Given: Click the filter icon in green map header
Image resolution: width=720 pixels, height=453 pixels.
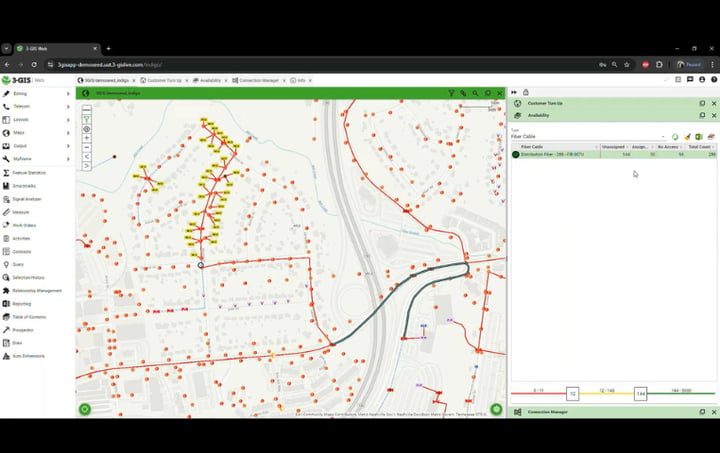Looking at the screenshot, I should point(451,93).
